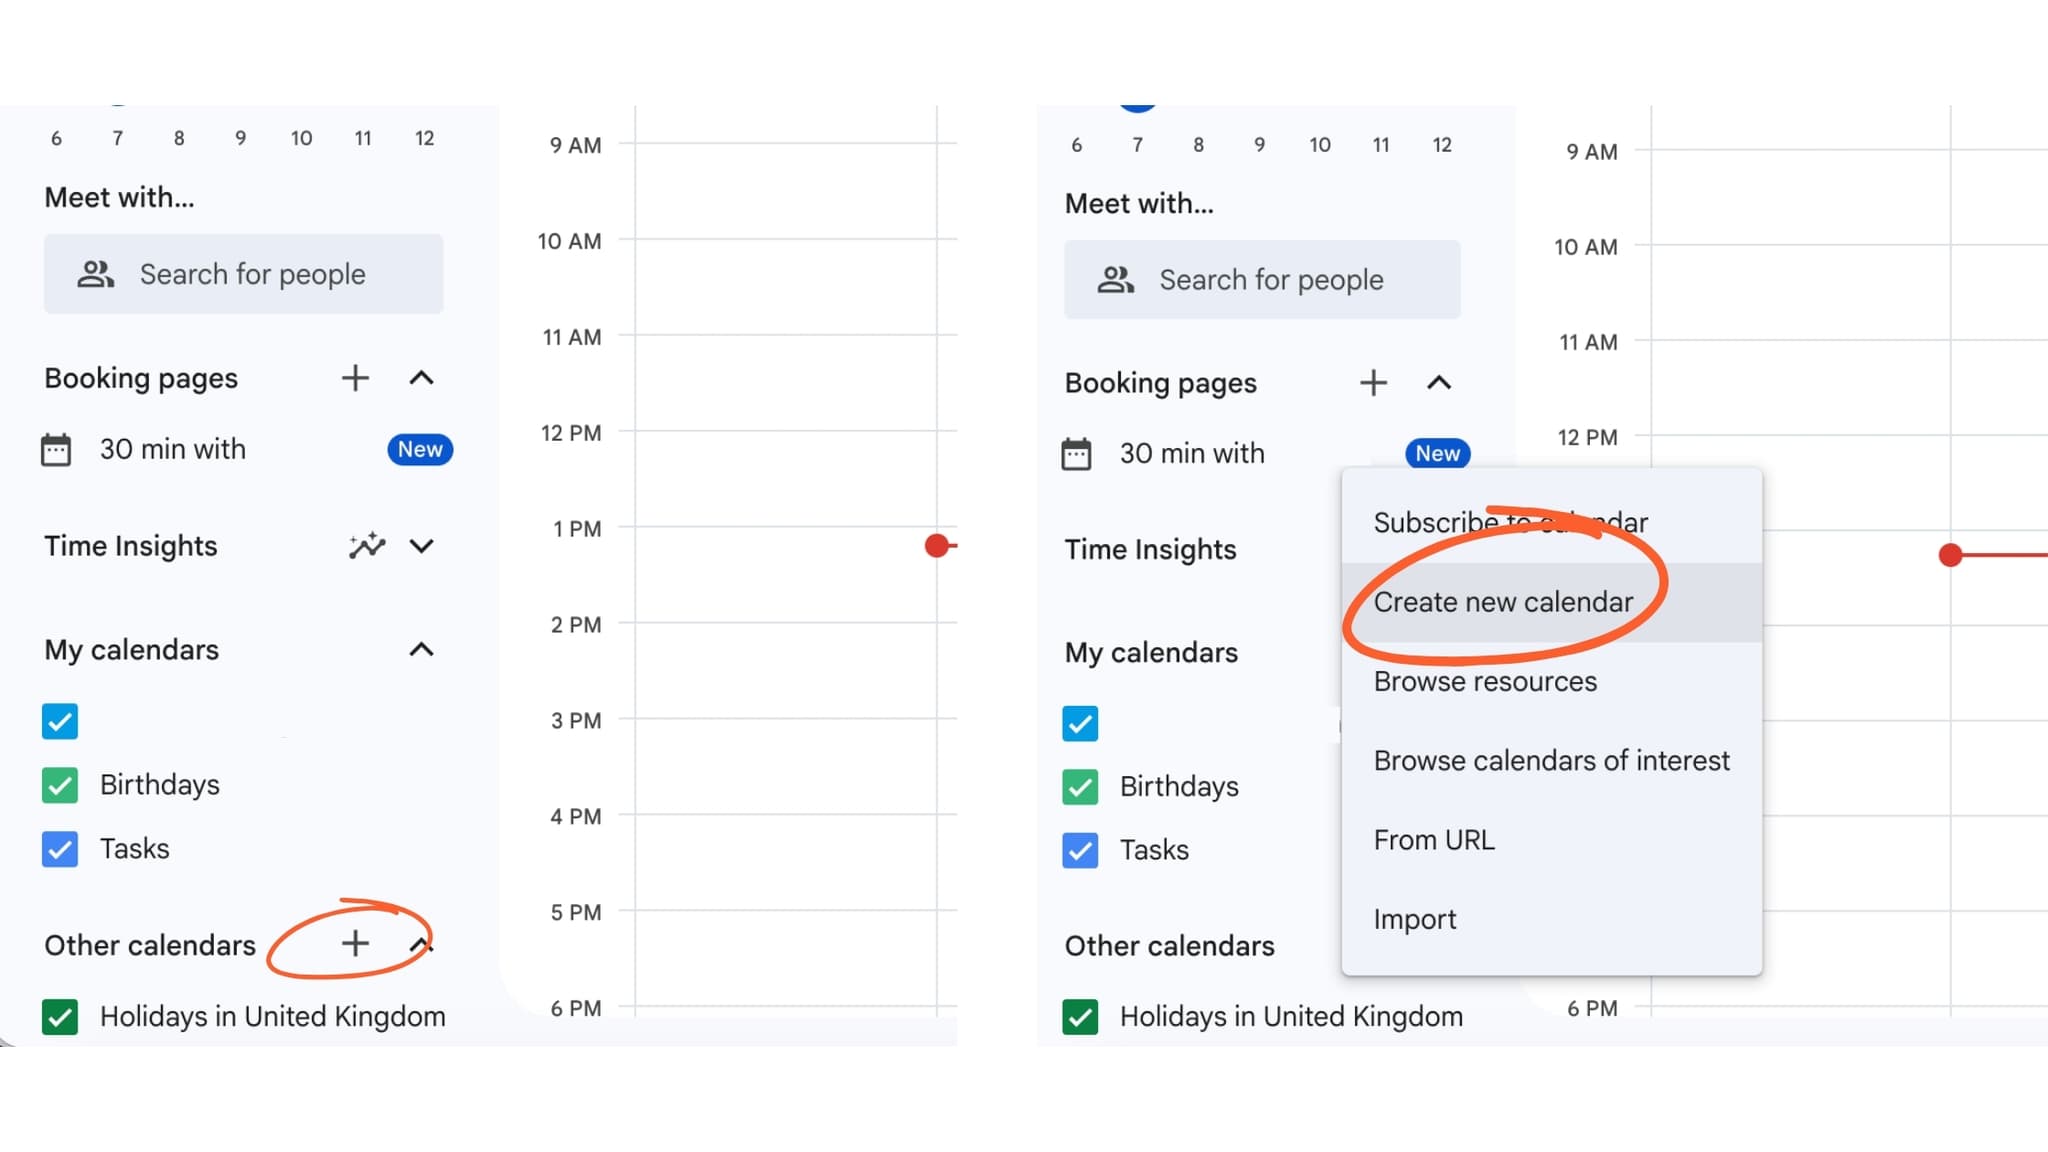Choose Subscribe to calendar menu entry
Screen dimensions: 2048x1152
click(x=1551, y=522)
